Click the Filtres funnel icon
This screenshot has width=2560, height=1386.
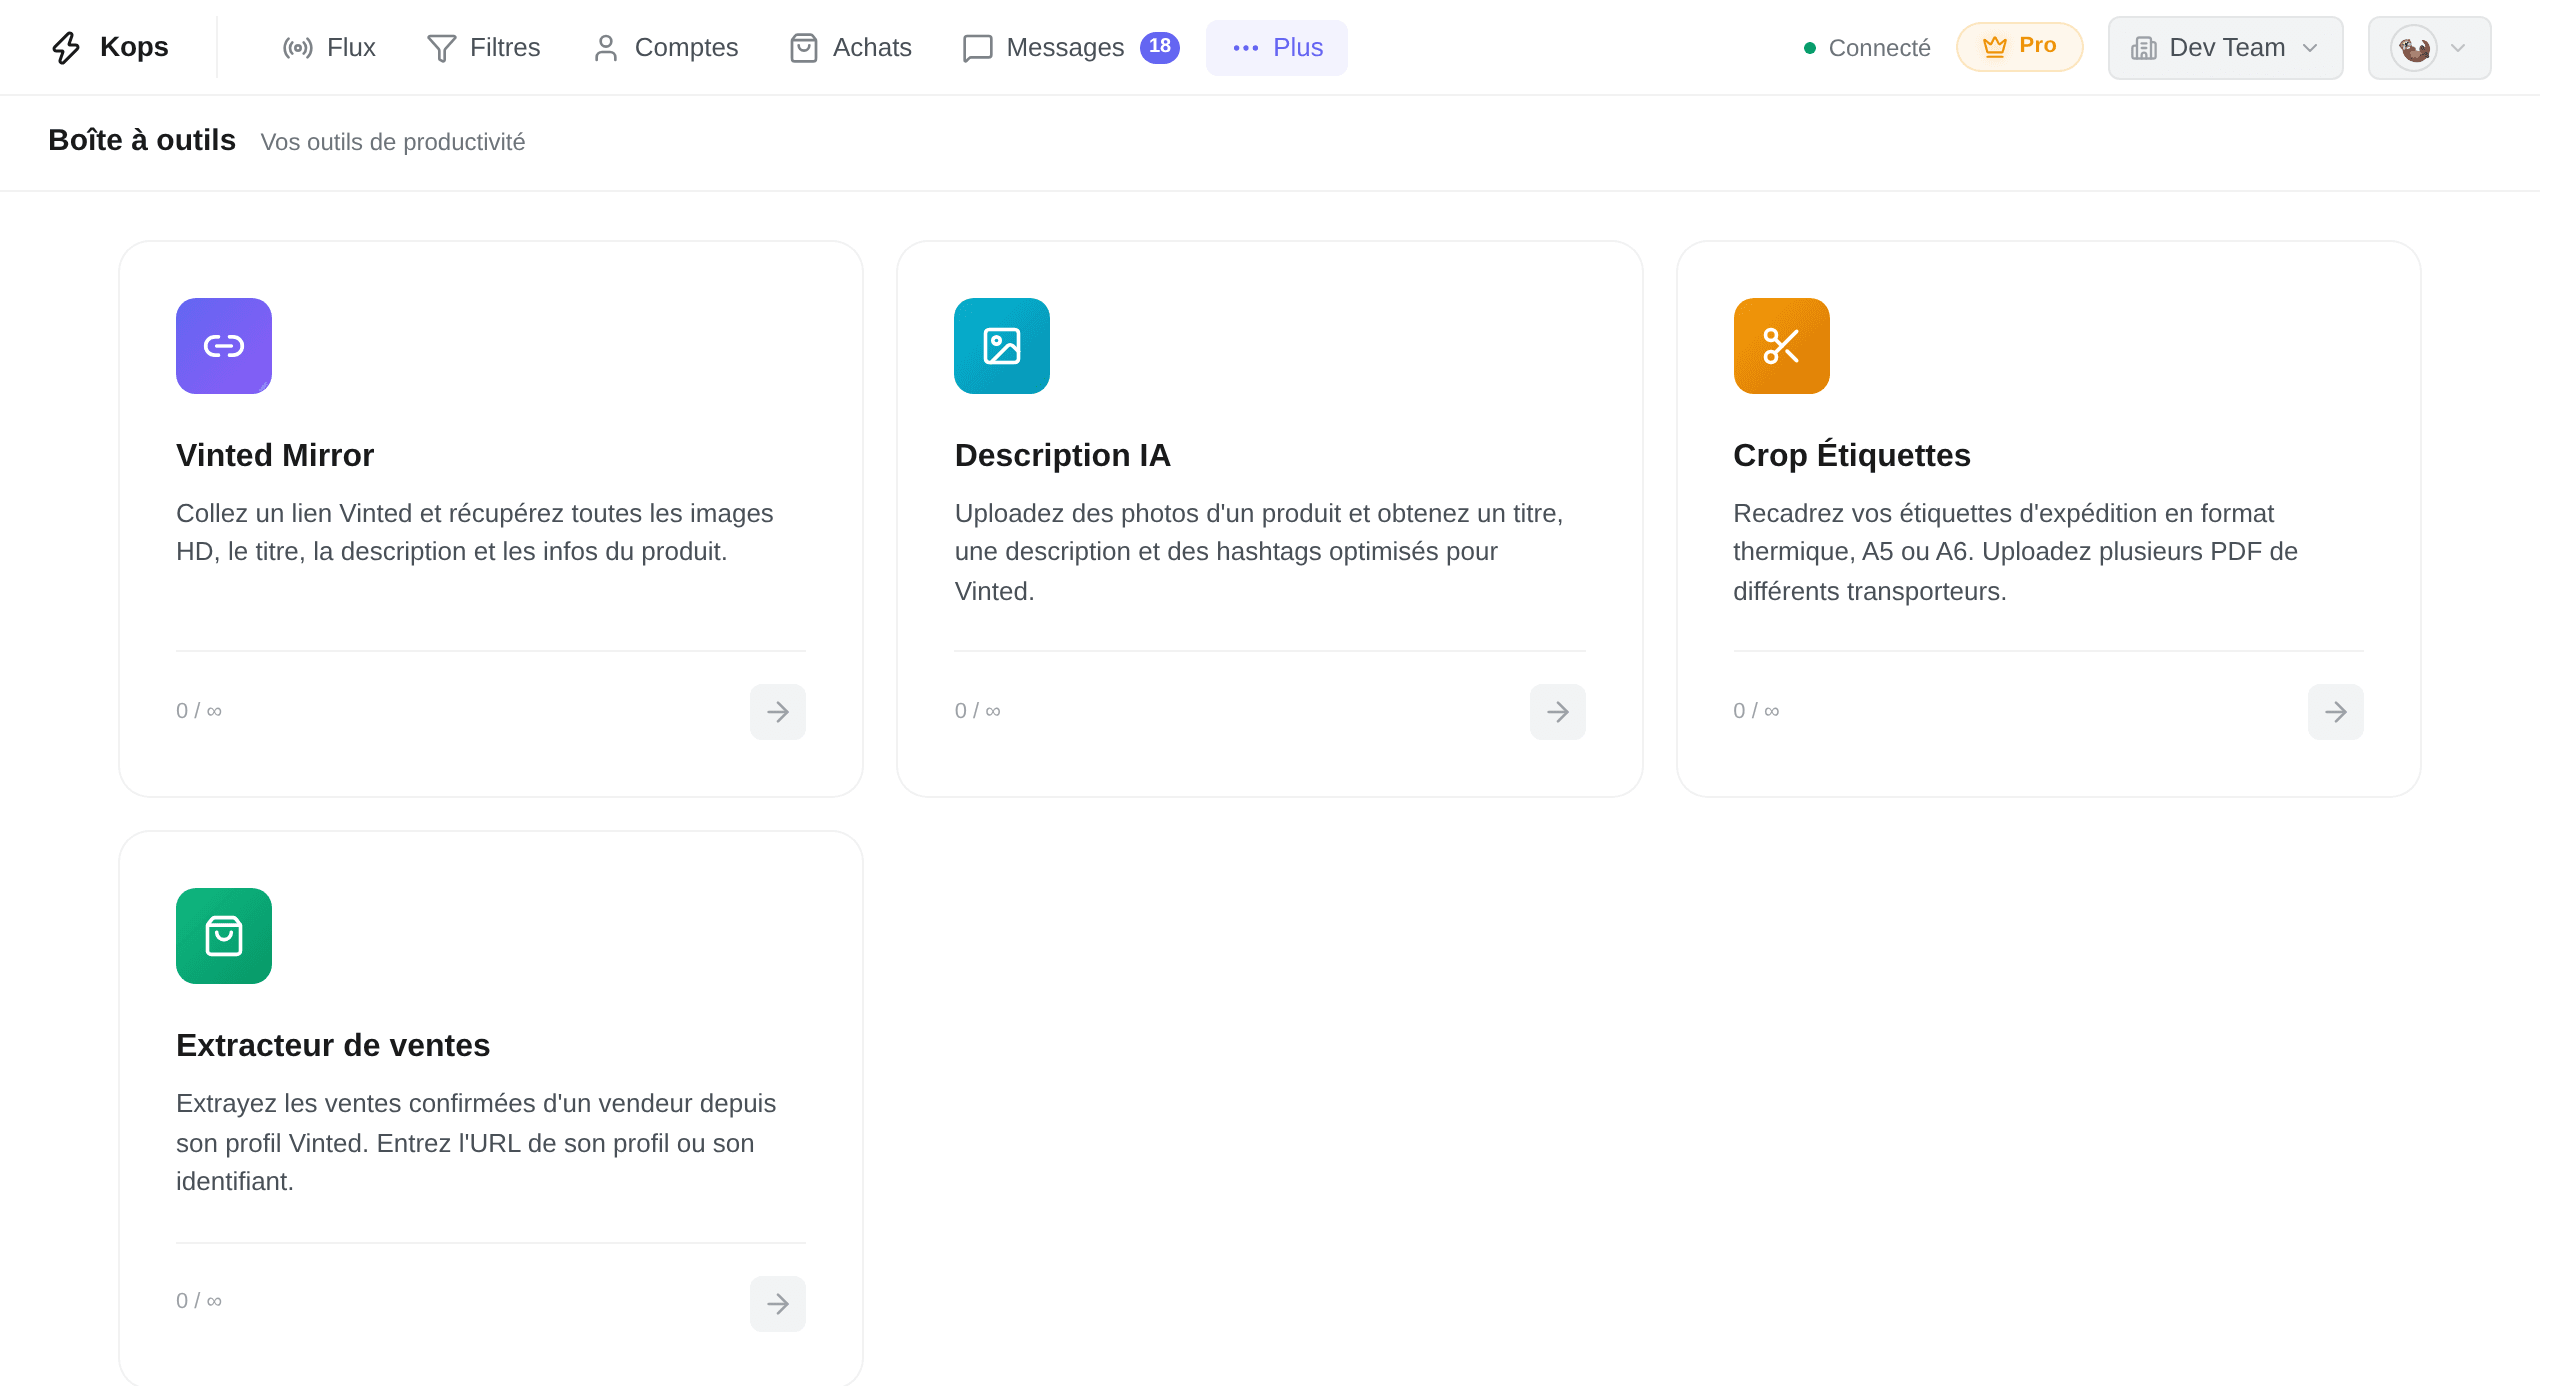pyautogui.click(x=442, y=48)
